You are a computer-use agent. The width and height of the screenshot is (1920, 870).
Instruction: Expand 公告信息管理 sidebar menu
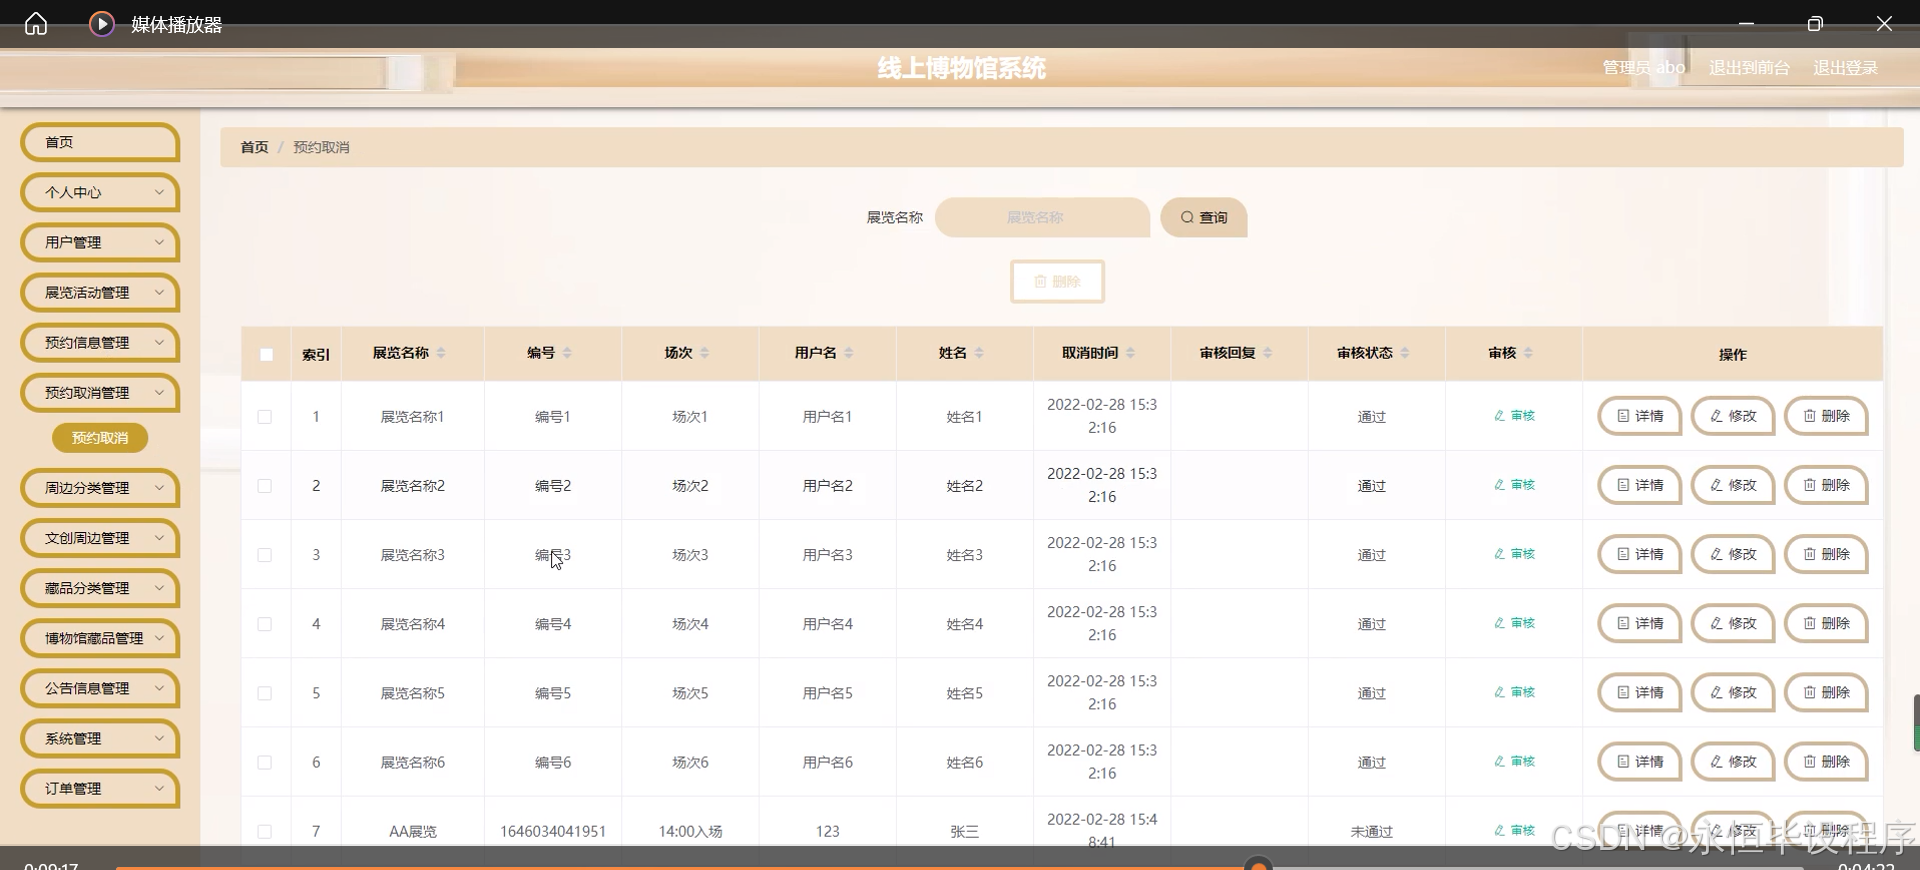pyautogui.click(x=100, y=688)
